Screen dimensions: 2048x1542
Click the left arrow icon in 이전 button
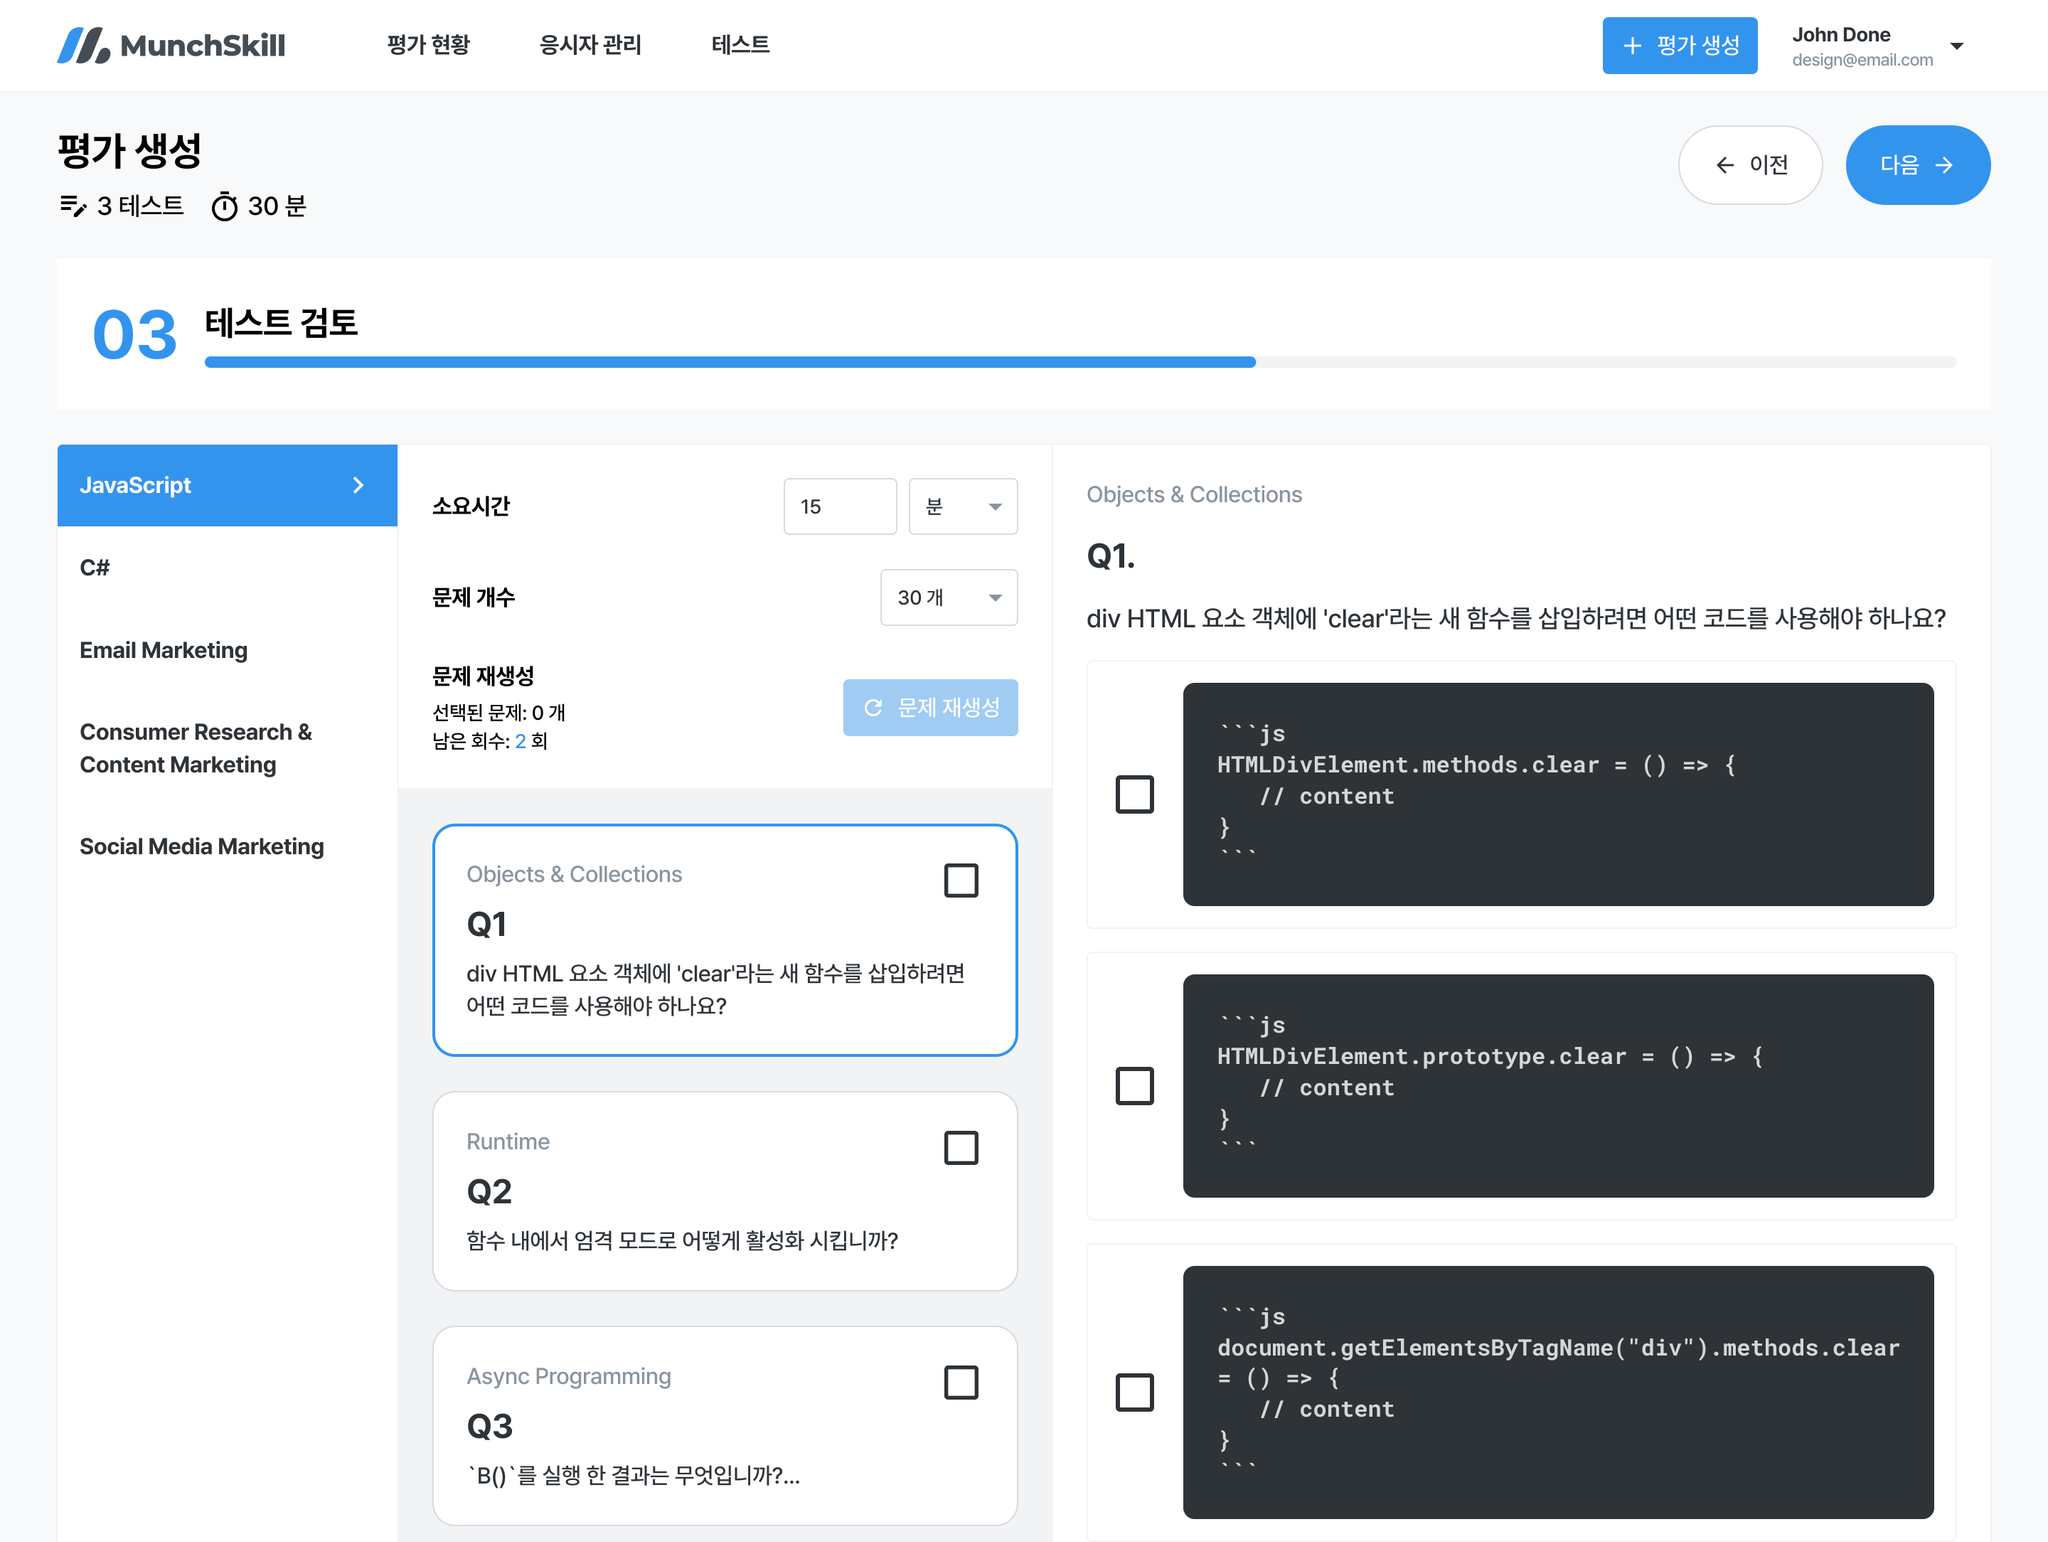click(x=1725, y=165)
